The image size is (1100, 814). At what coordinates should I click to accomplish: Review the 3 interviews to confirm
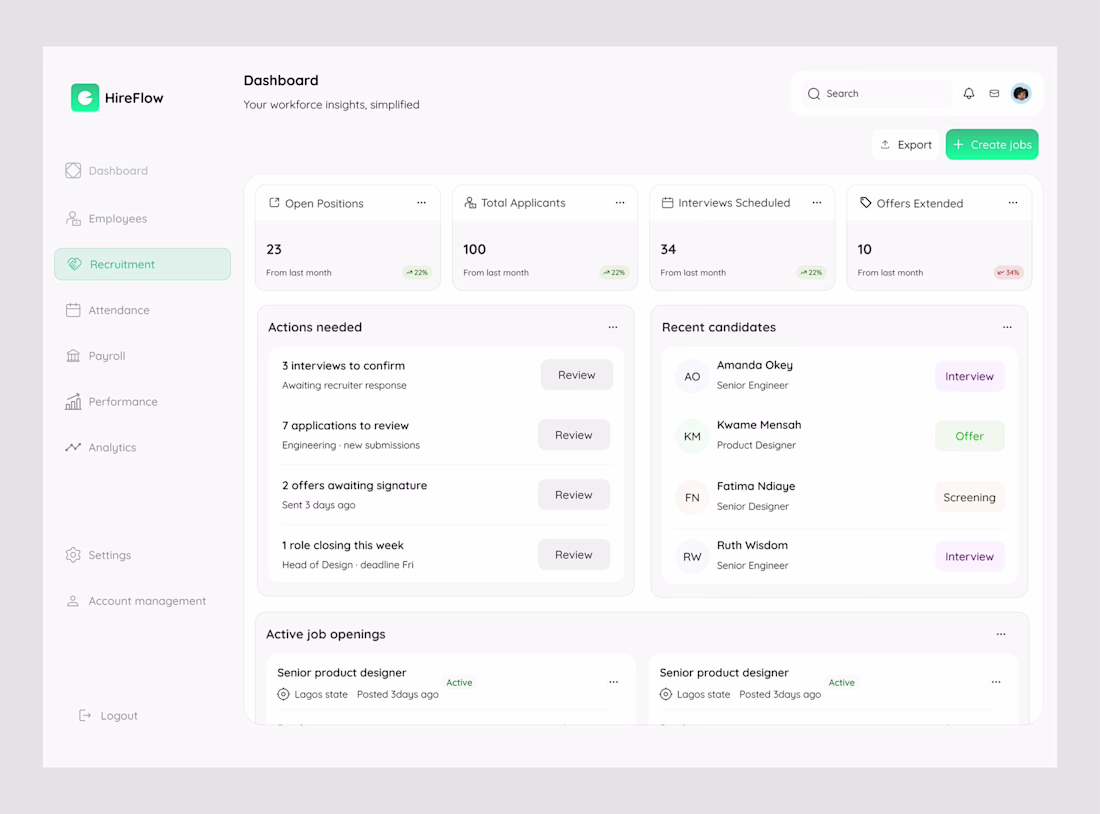point(577,375)
